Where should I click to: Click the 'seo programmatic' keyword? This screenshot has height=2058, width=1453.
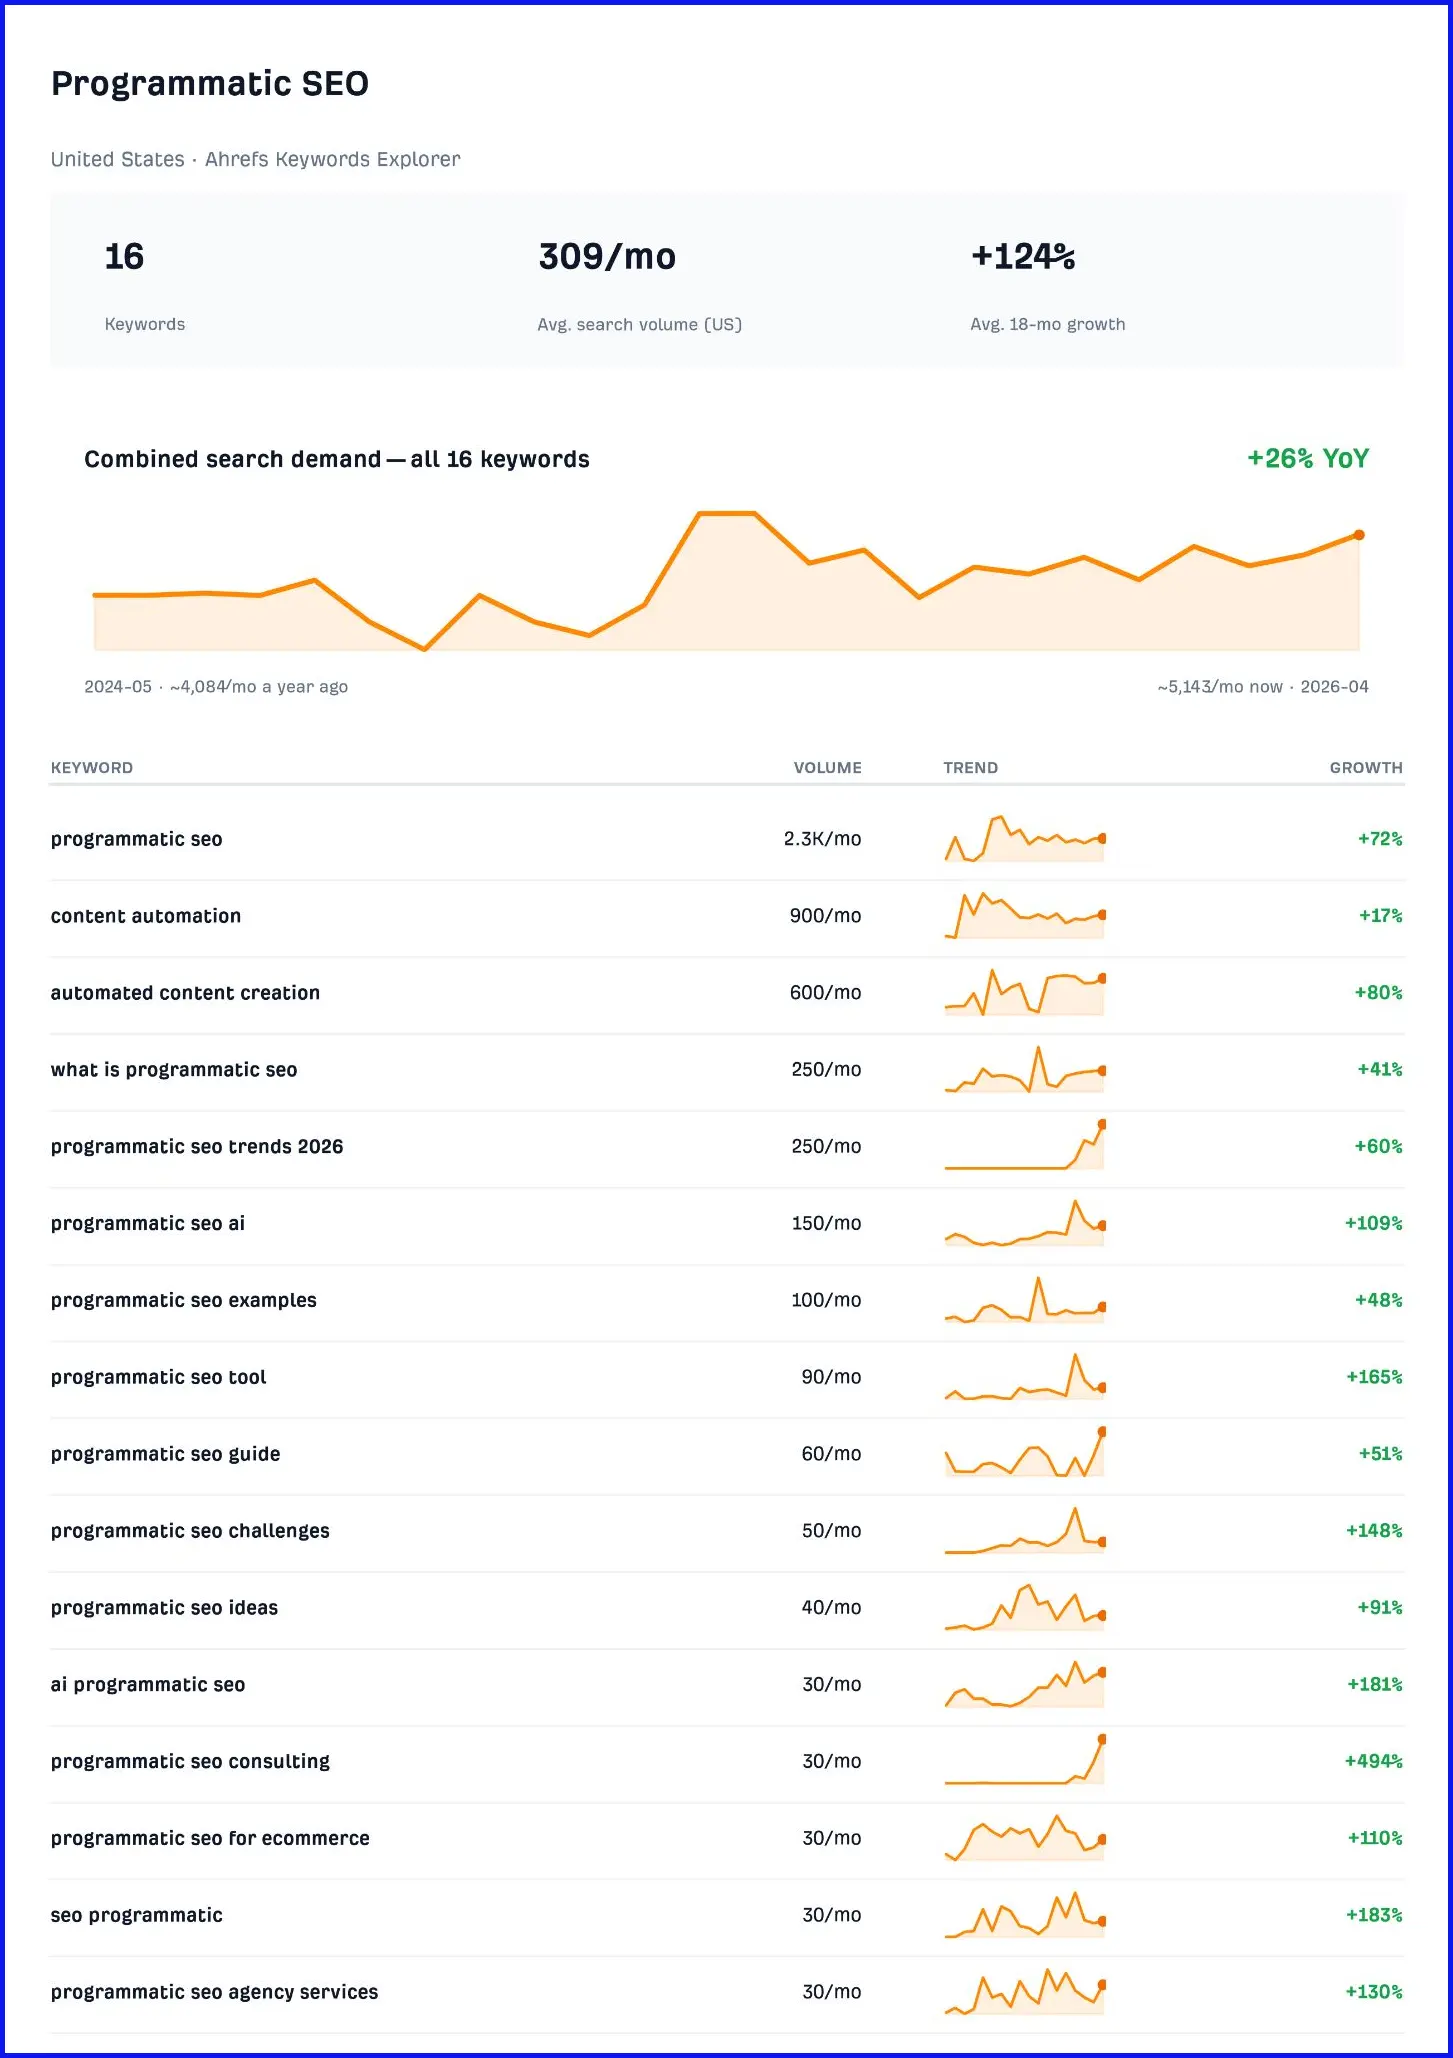coord(137,1915)
